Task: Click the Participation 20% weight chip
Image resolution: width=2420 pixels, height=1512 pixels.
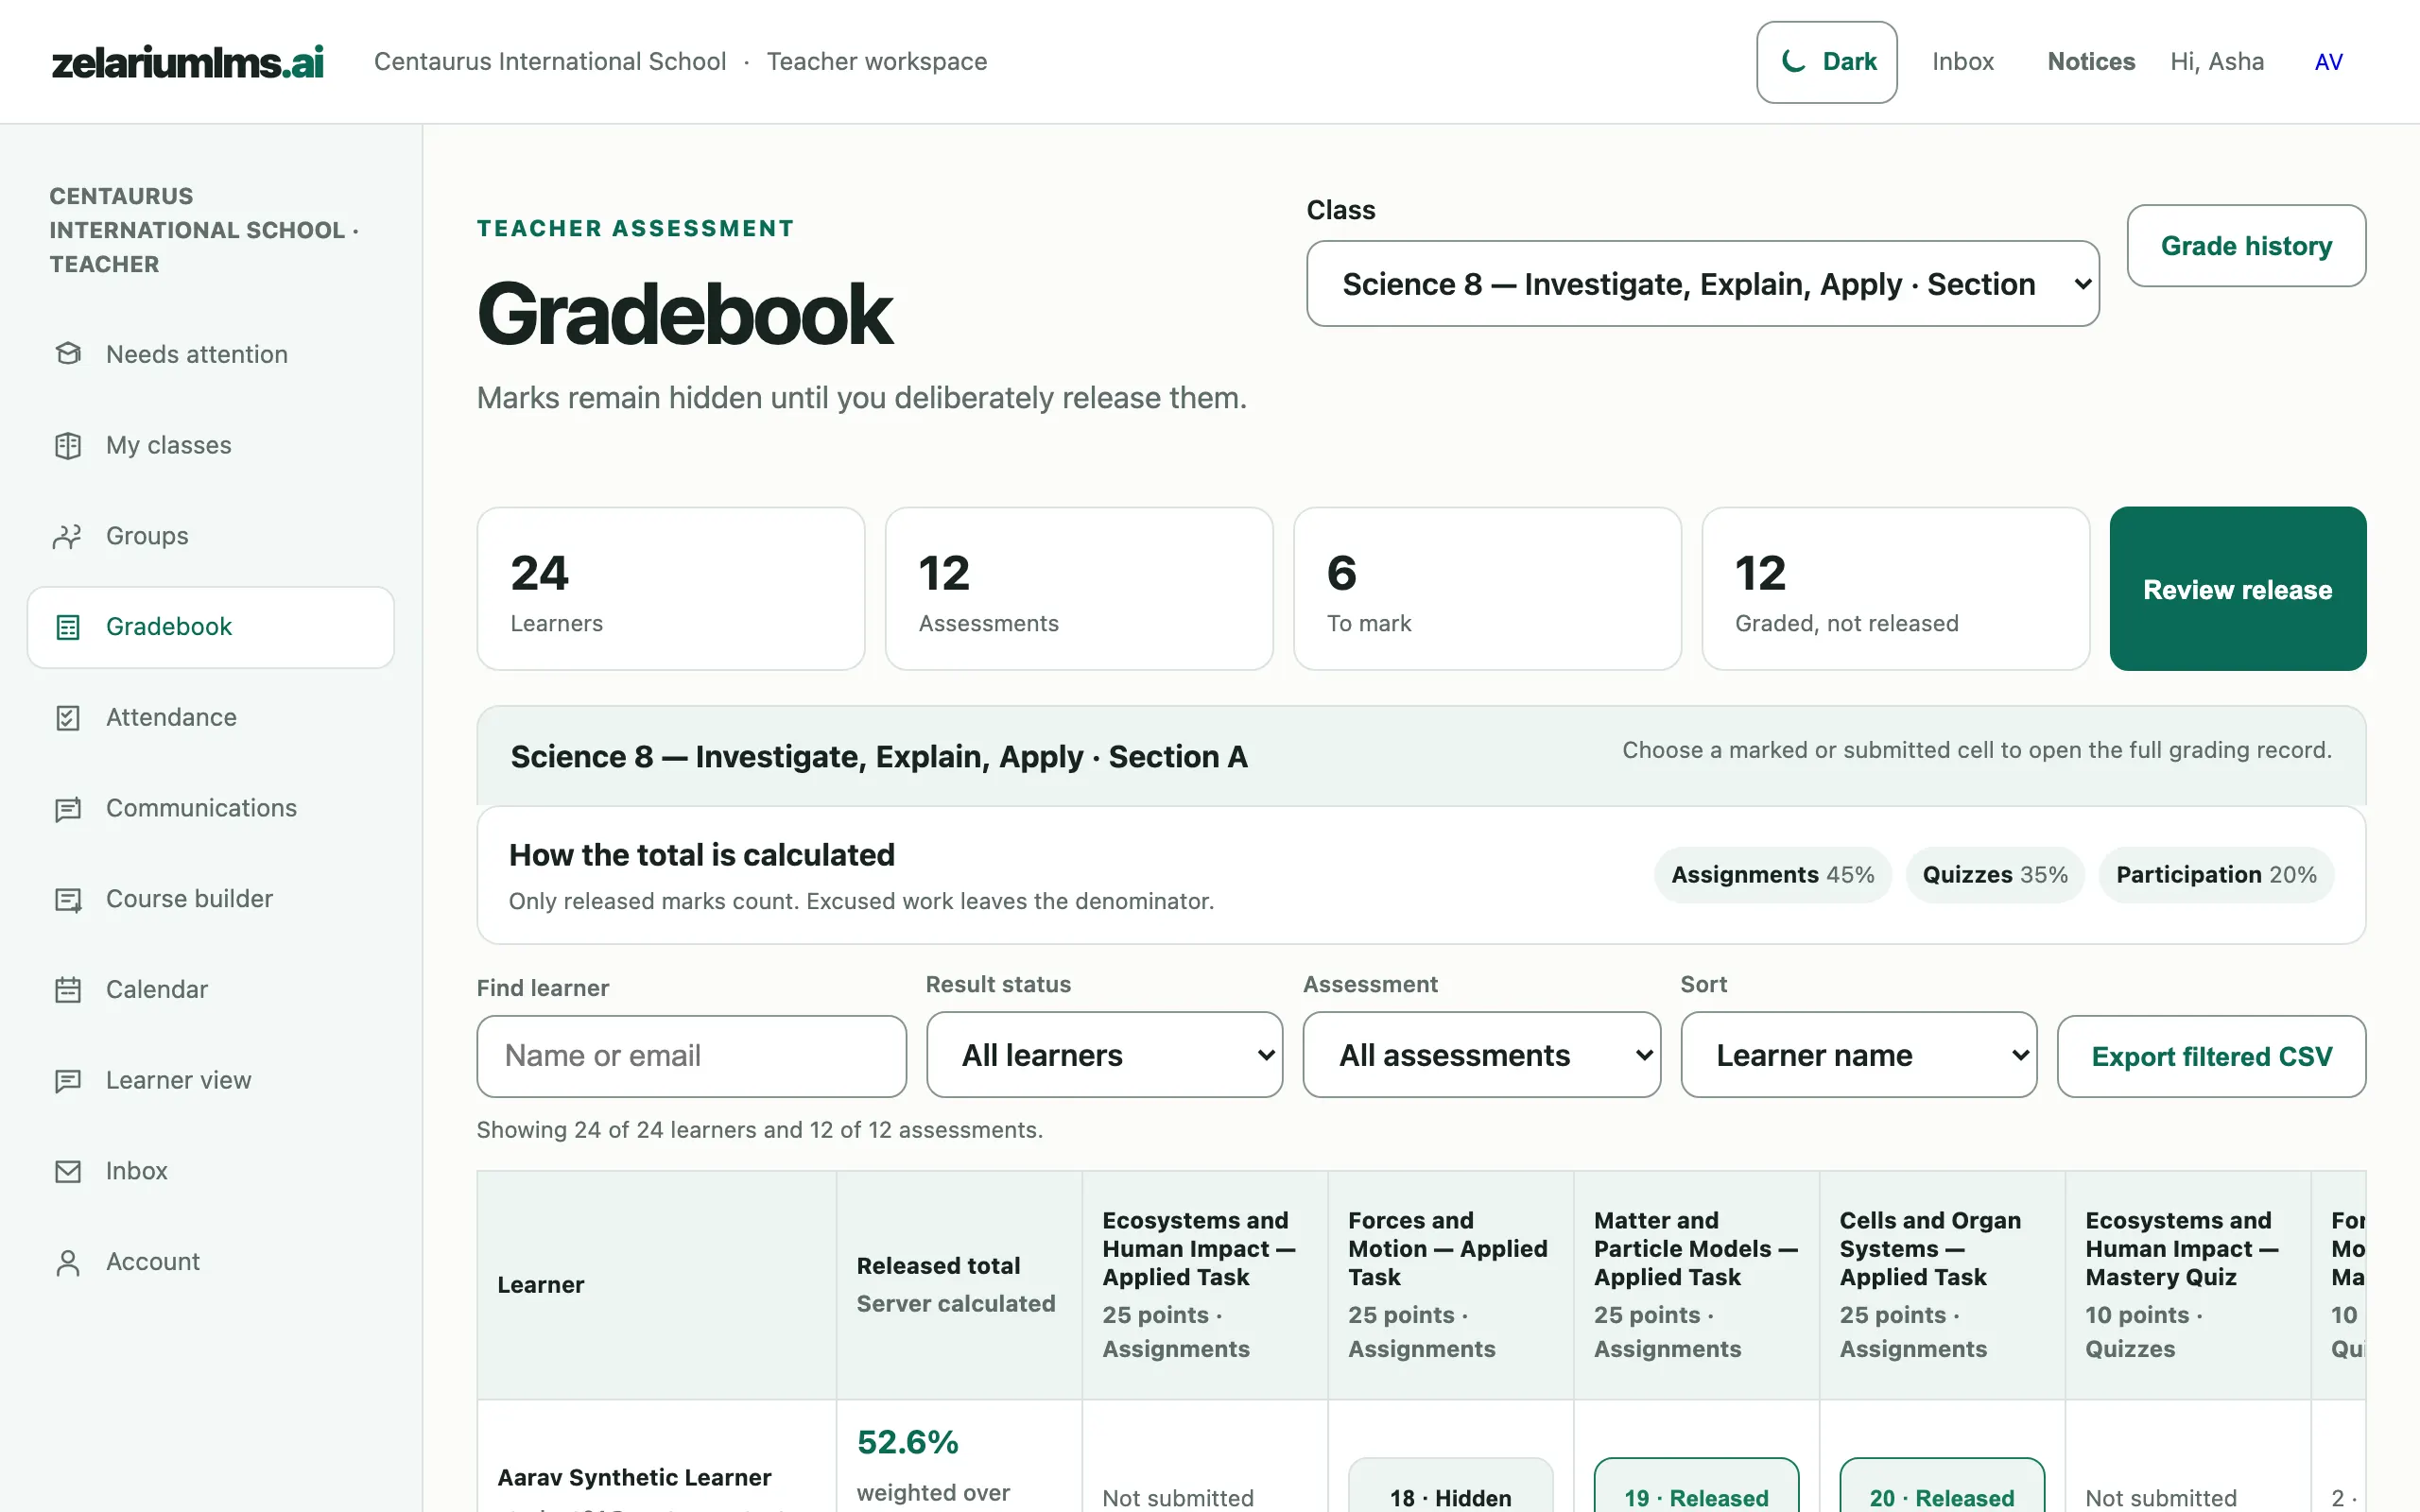Action: 2216,875
